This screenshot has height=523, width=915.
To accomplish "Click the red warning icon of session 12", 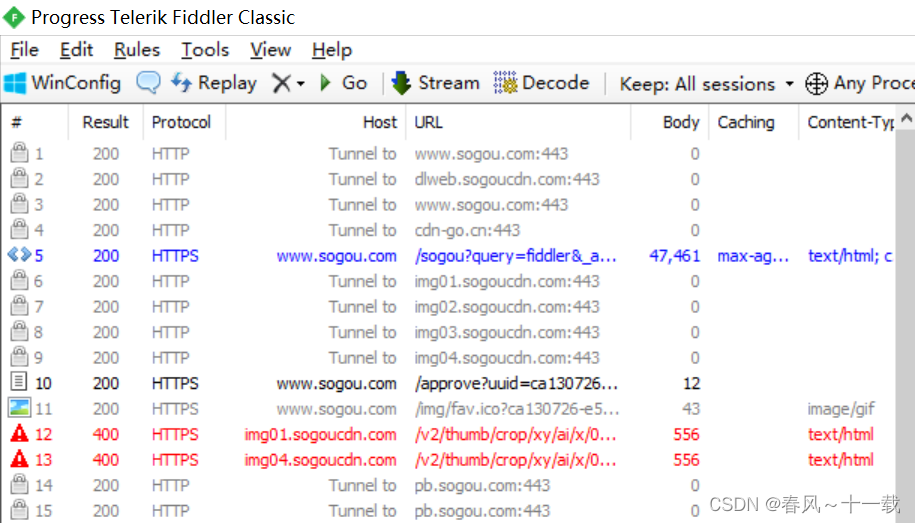I will pyautogui.click(x=19, y=434).
